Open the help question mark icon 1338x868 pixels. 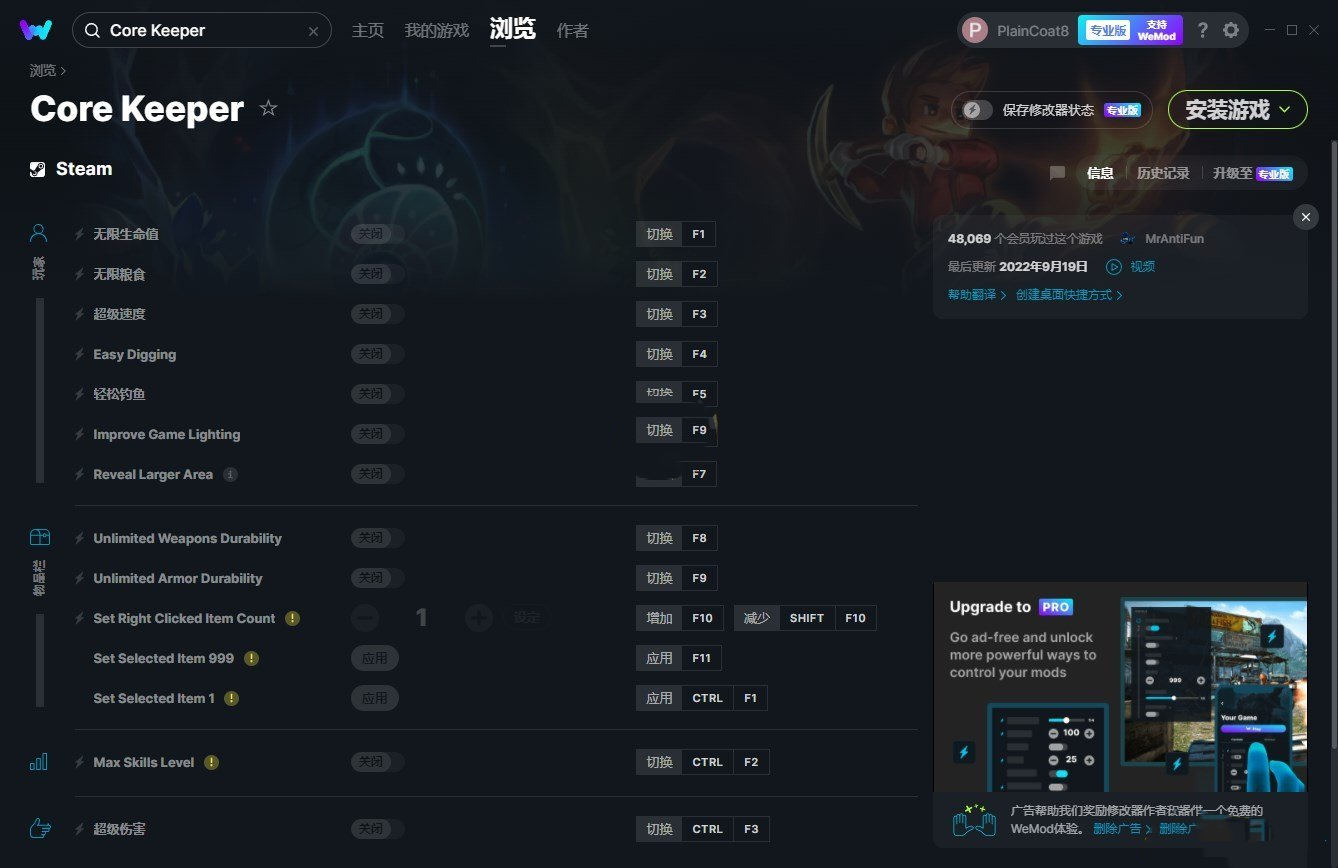coord(1203,30)
